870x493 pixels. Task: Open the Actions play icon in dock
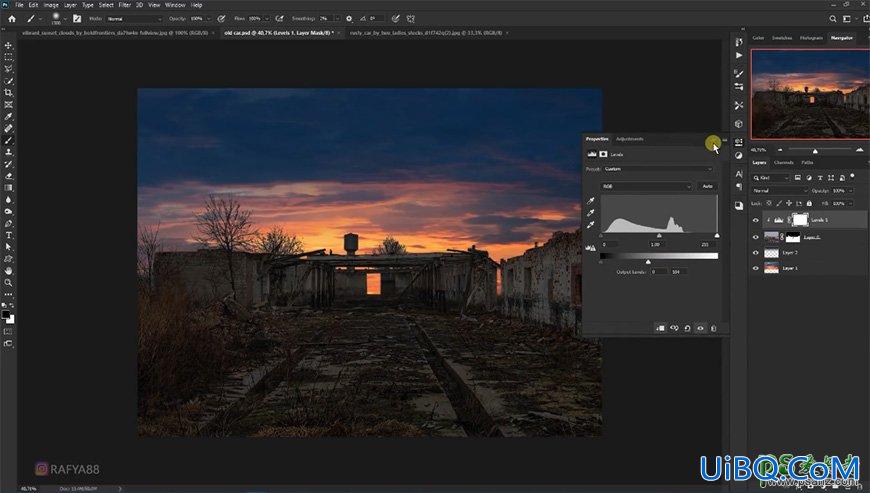tap(739, 55)
